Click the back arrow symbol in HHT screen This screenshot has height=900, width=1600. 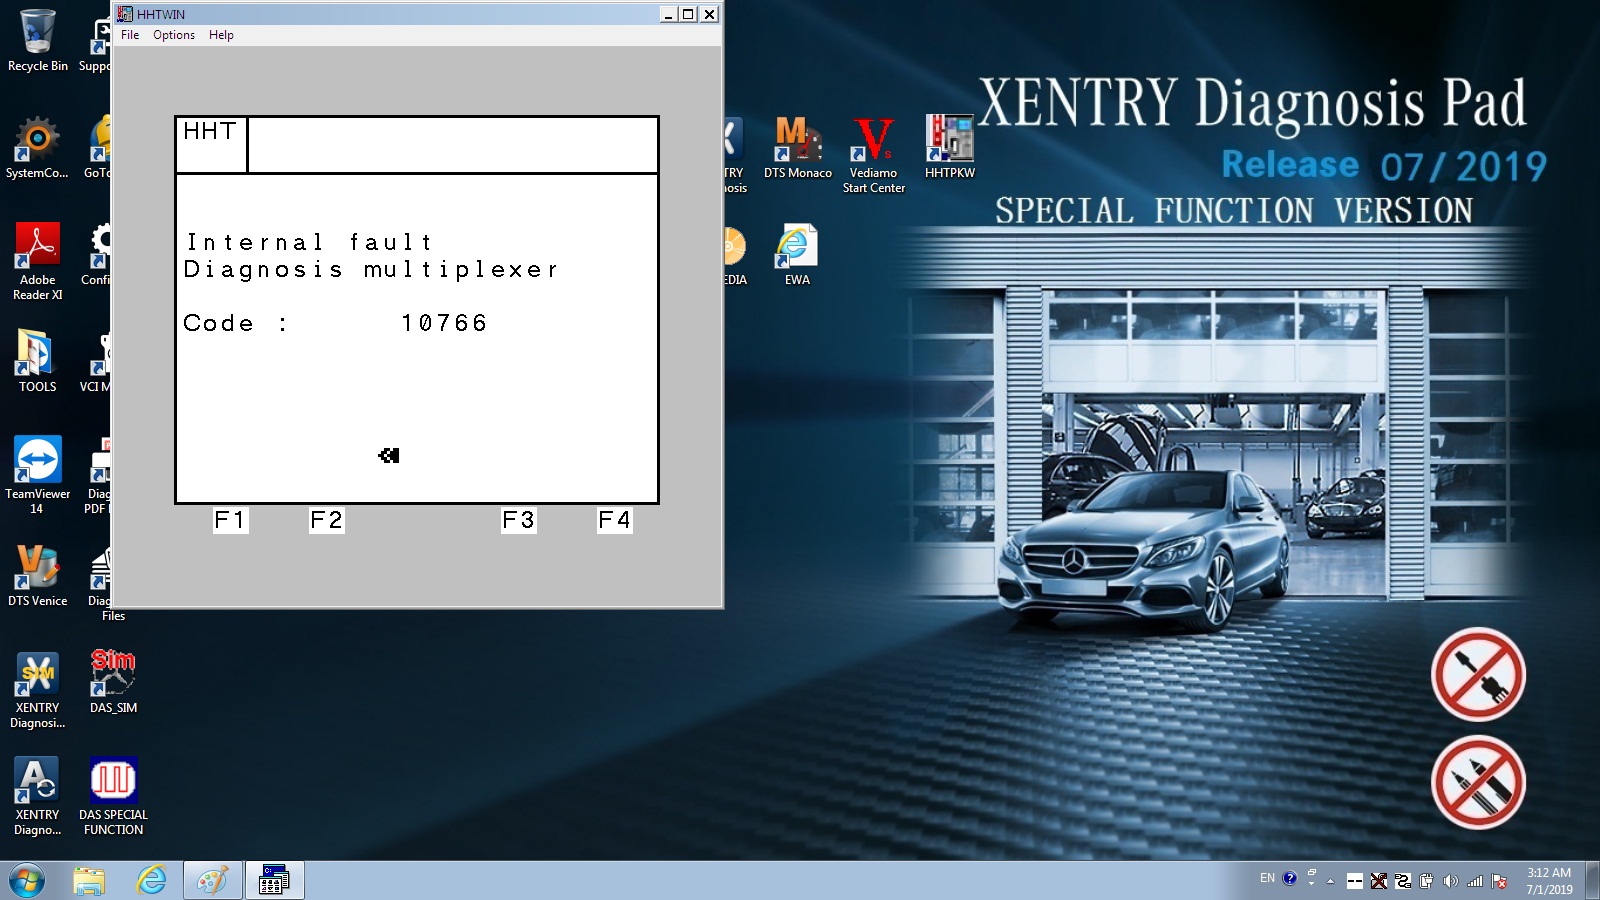(389, 455)
